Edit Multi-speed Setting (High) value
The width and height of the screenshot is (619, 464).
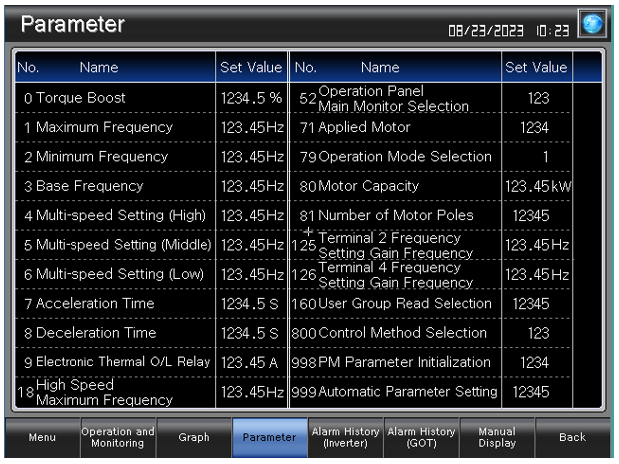click(251, 216)
